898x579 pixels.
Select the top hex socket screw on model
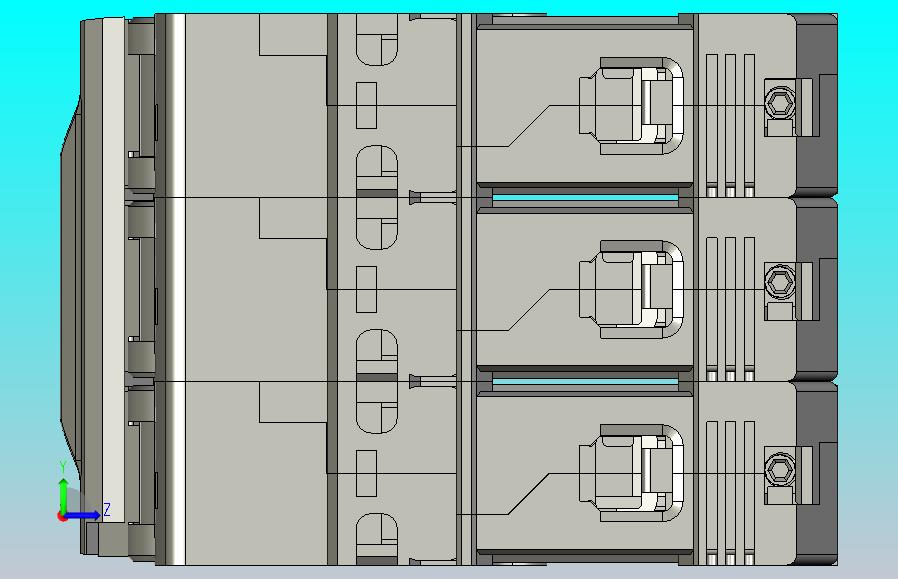click(779, 104)
